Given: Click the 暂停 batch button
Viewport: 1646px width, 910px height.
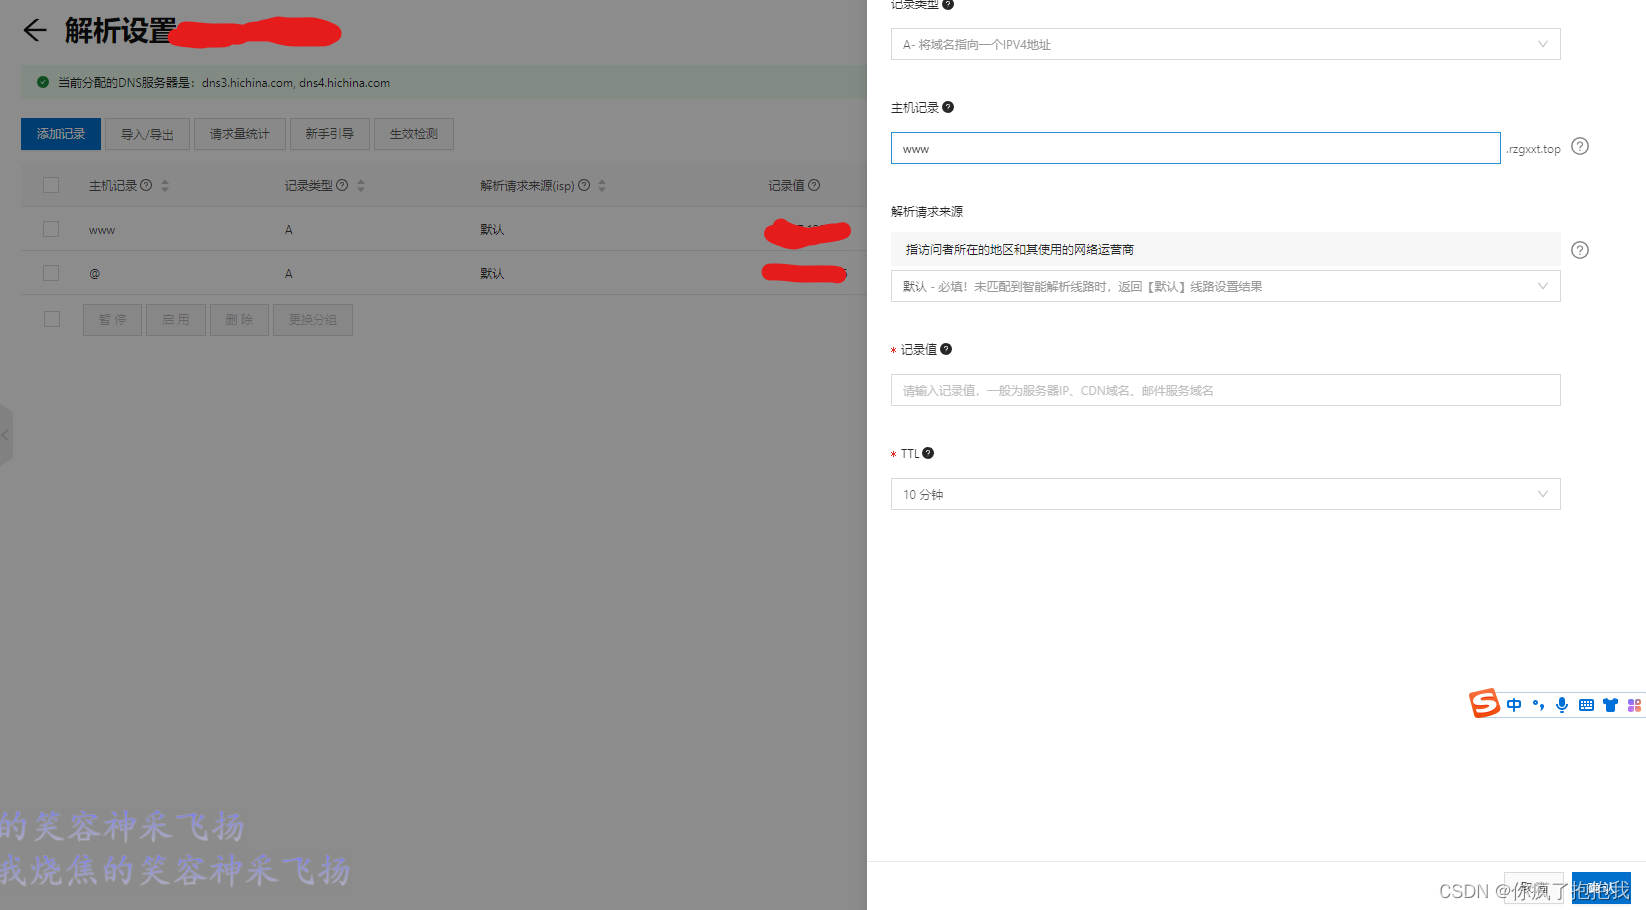Looking at the screenshot, I should pyautogui.click(x=112, y=320).
